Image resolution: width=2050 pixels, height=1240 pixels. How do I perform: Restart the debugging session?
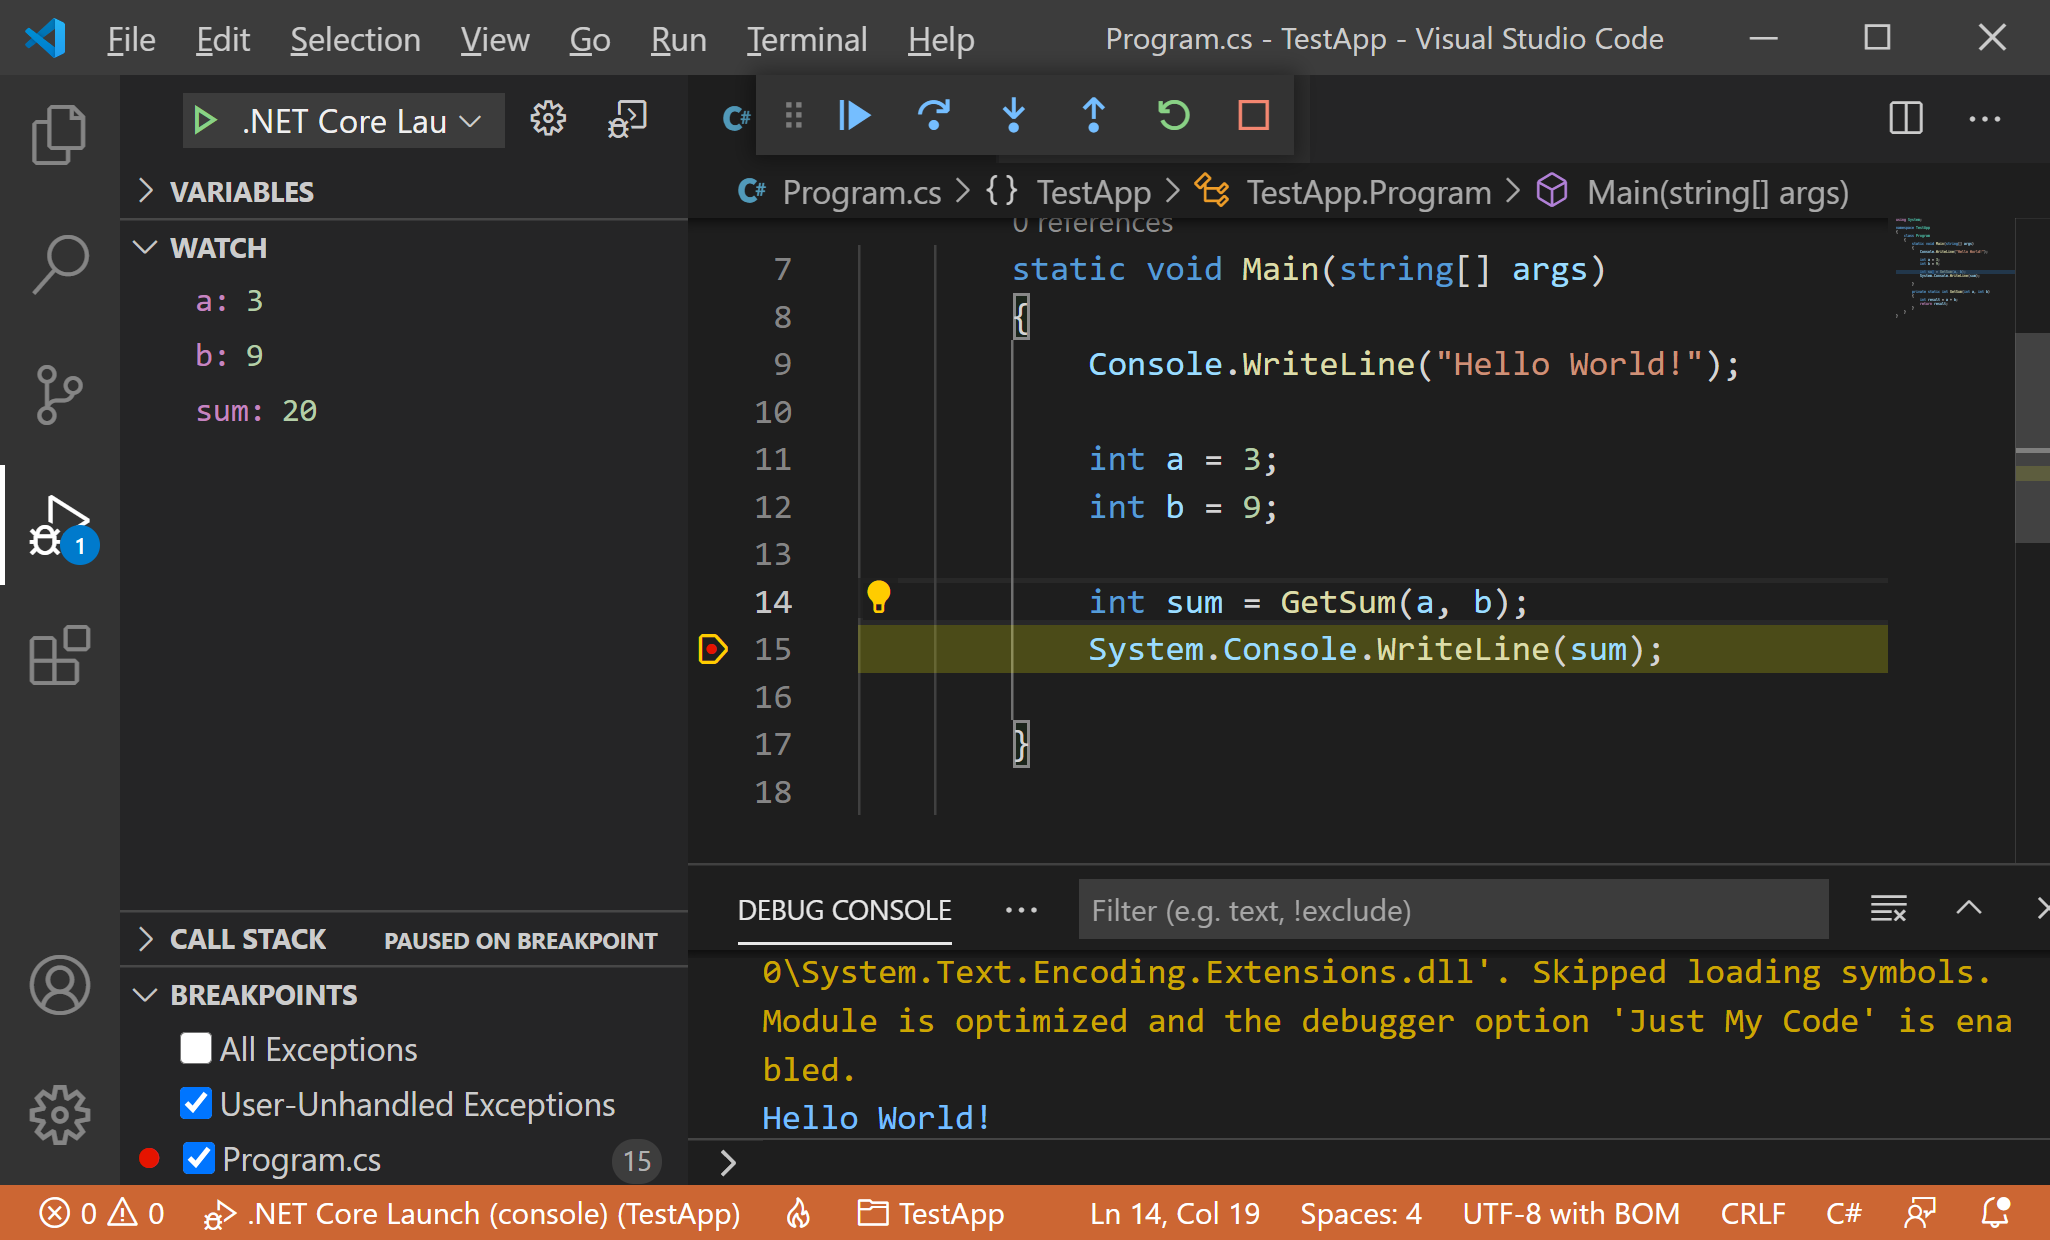click(x=1173, y=116)
